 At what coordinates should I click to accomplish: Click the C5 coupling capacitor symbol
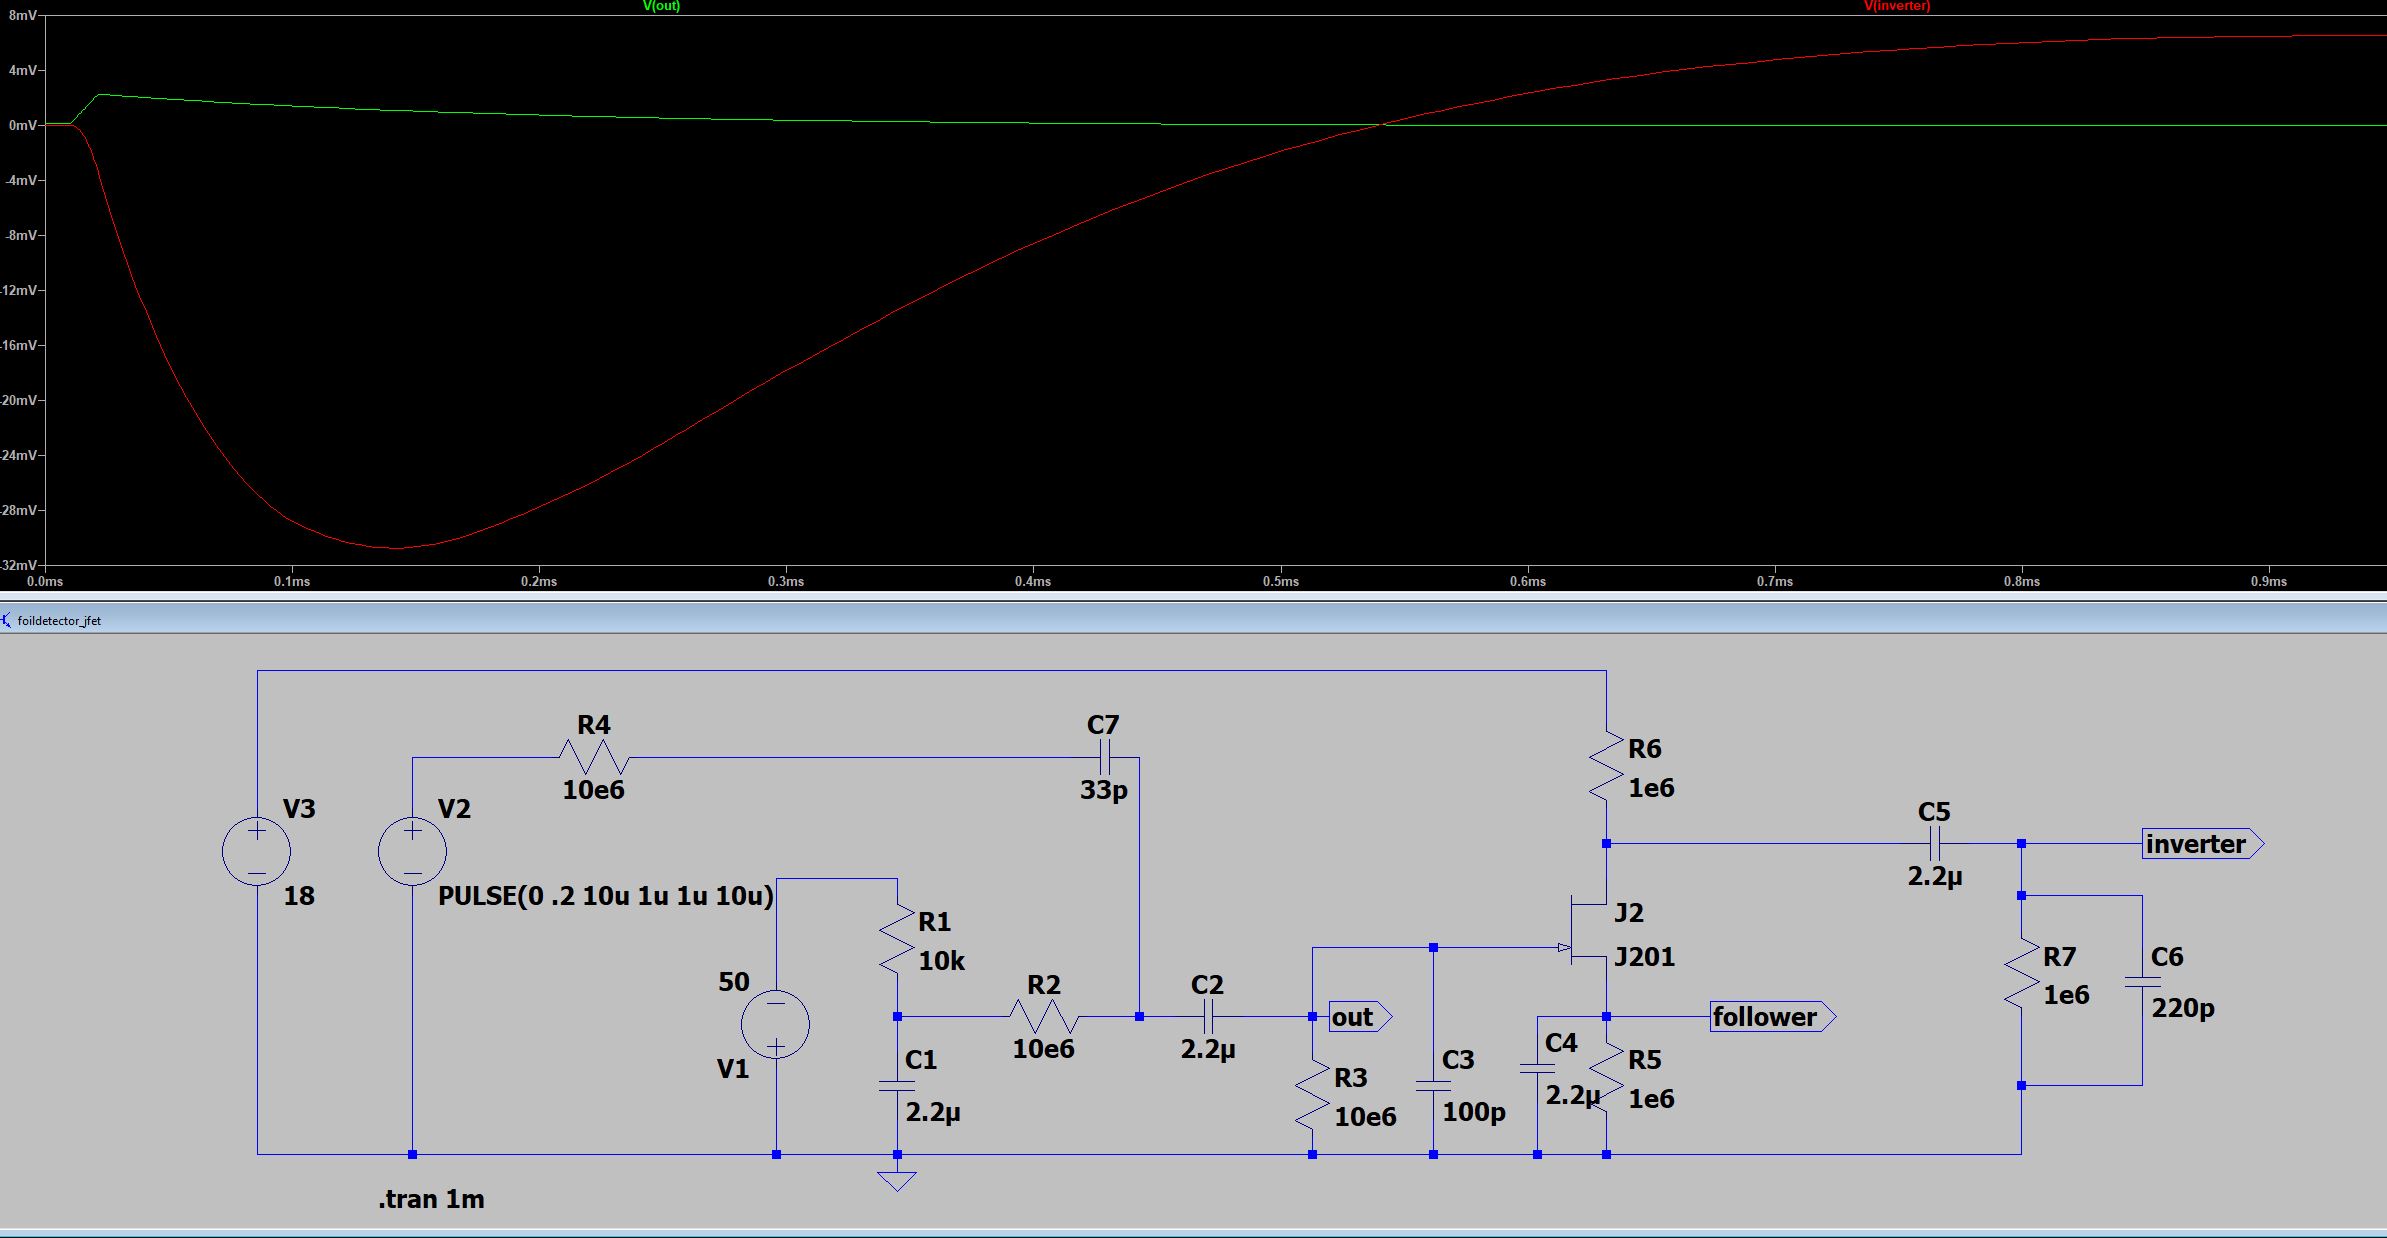point(1934,844)
